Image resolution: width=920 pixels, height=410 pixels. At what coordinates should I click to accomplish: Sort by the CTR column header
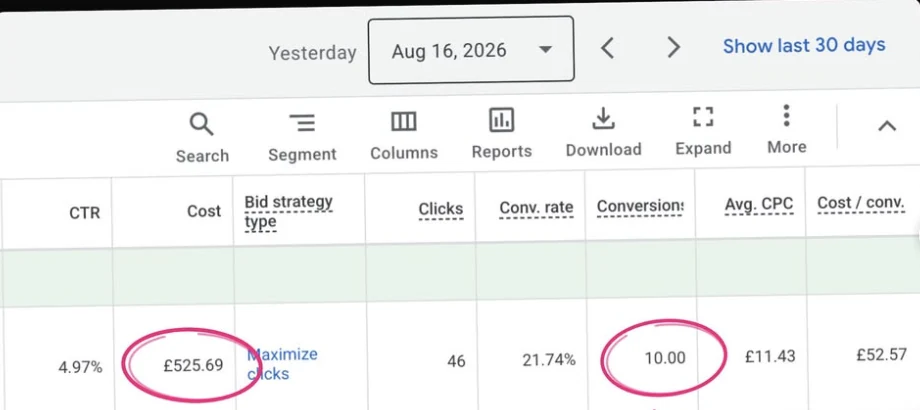point(84,213)
